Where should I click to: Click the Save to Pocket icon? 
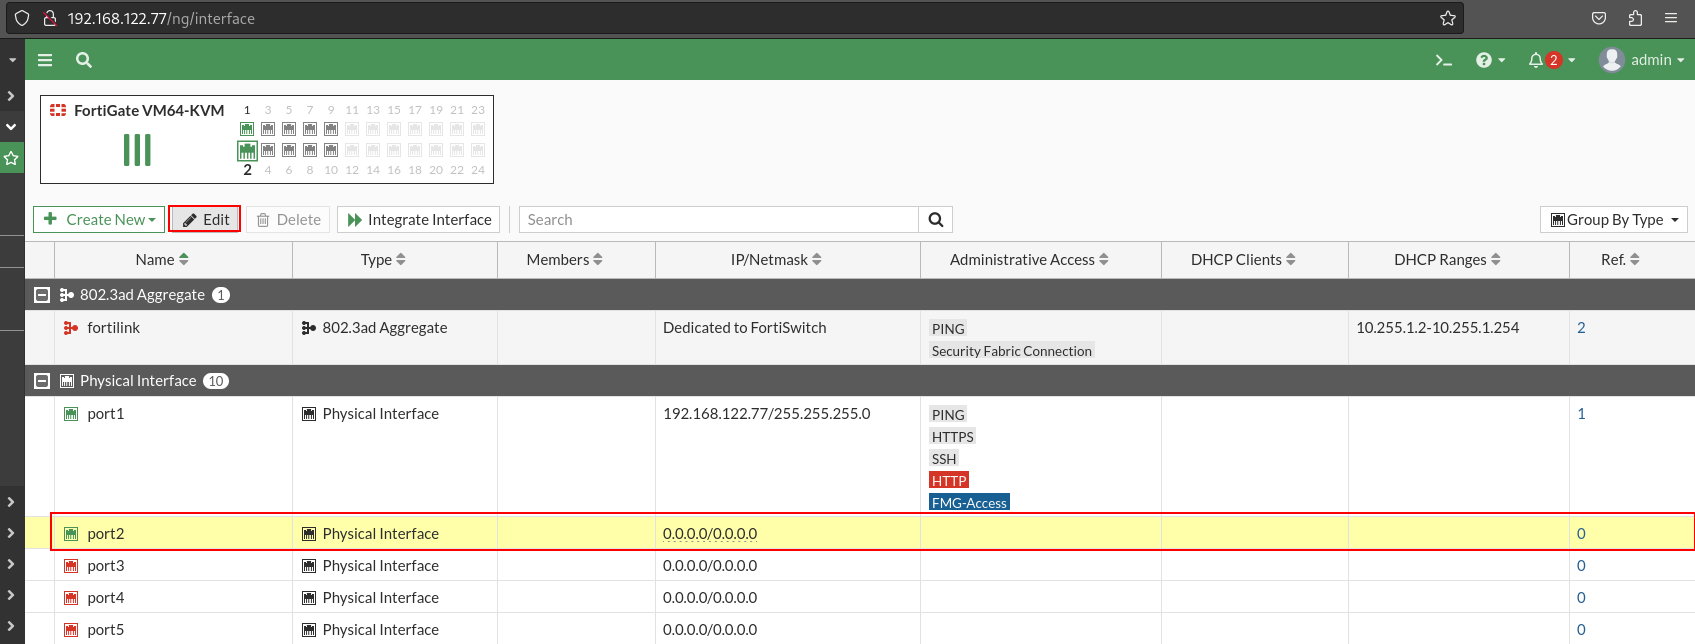pyautogui.click(x=1599, y=18)
